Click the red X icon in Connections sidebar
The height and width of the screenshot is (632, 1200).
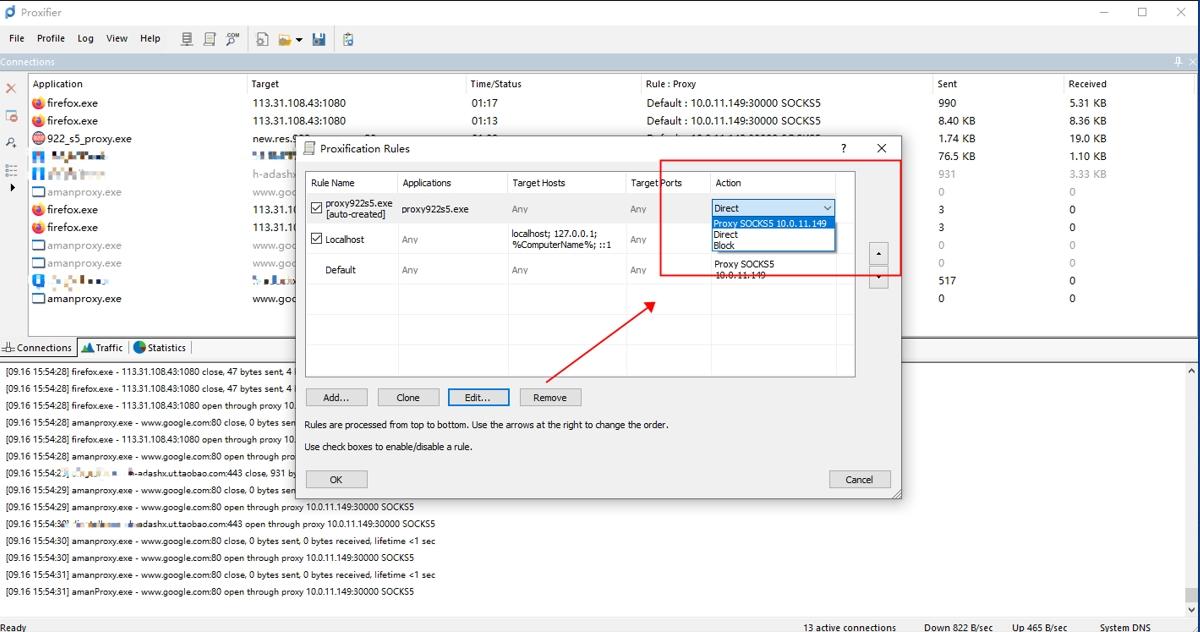[x=11, y=88]
